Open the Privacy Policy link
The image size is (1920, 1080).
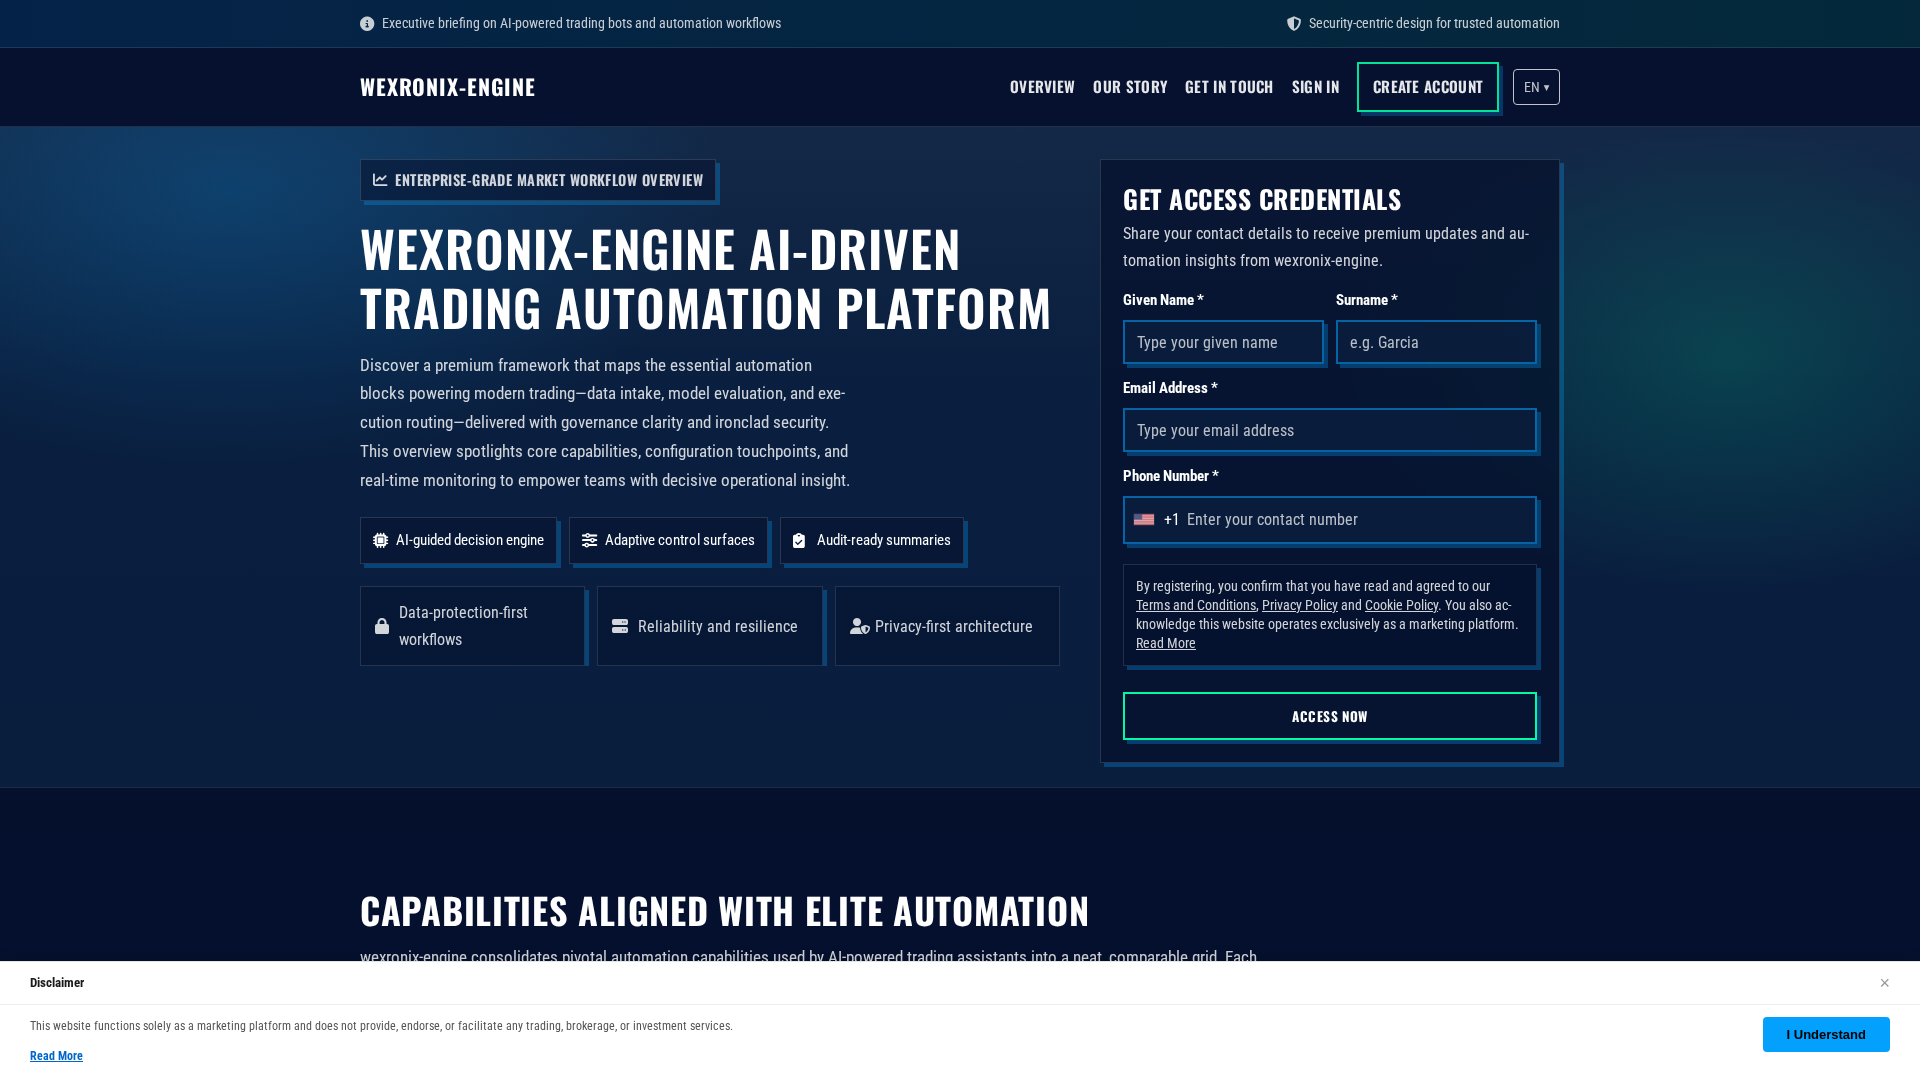click(x=1300, y=605)
